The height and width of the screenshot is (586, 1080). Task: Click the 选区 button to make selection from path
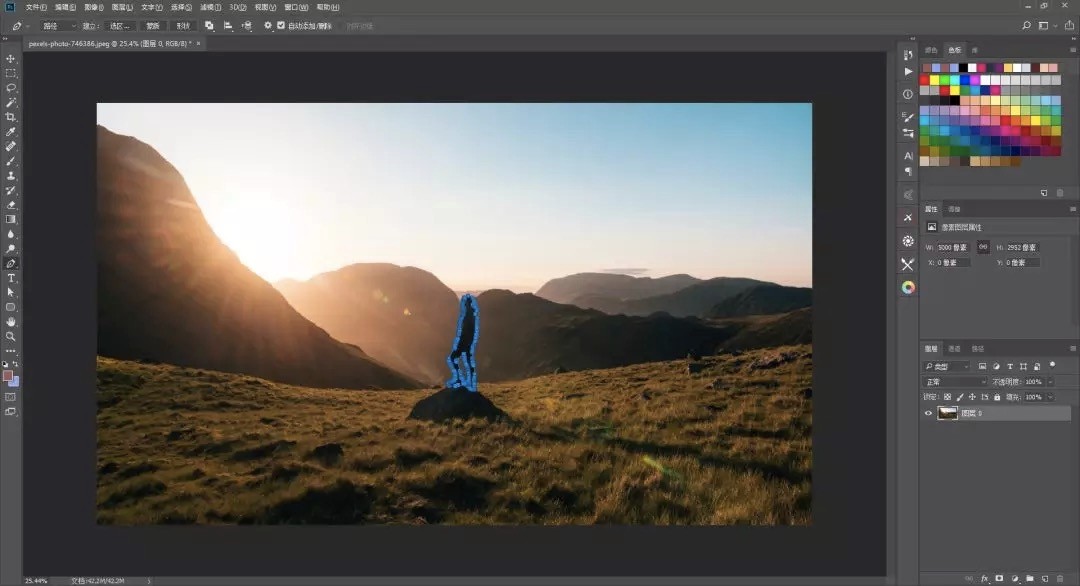[x=118, y=26]
